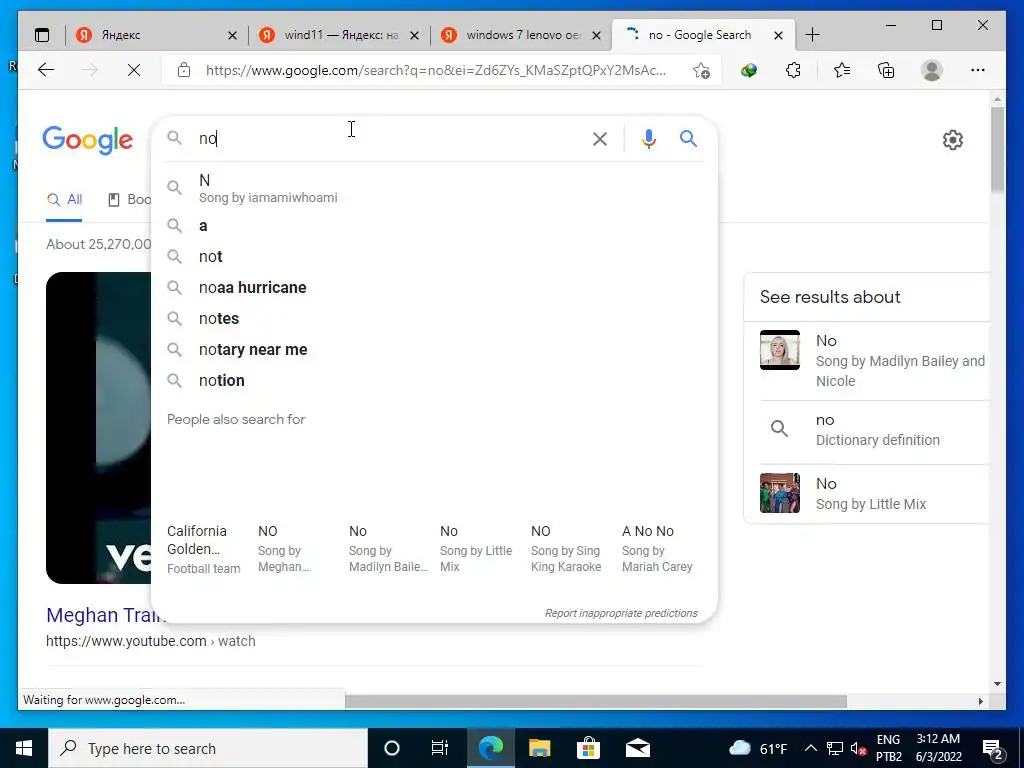Viewport: 1024px width, 768px height.
Task: Open the profile avatar menu
Action: coord(932,70)
